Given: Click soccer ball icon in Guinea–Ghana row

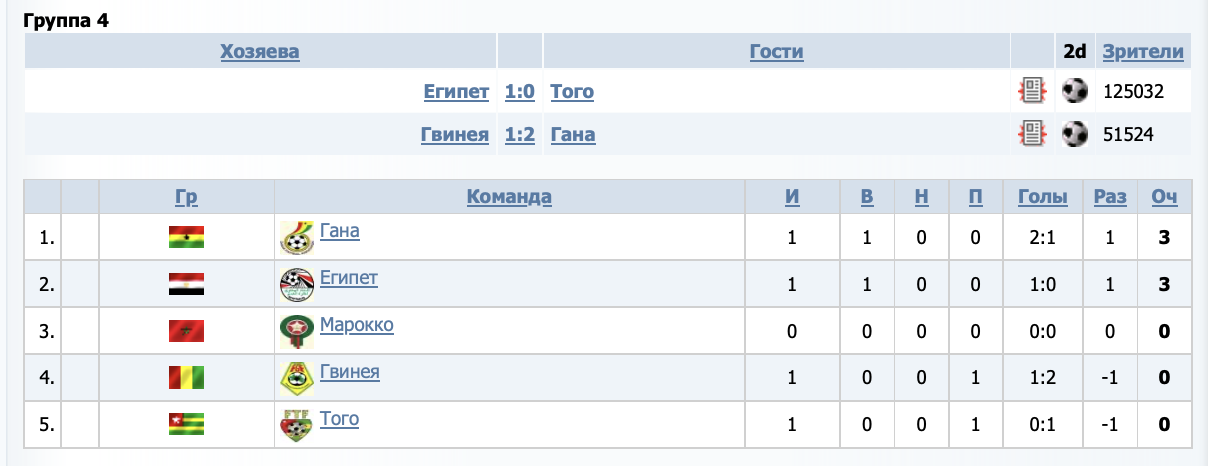Looking at the screenshot, I should click(x=1075, y=134).
